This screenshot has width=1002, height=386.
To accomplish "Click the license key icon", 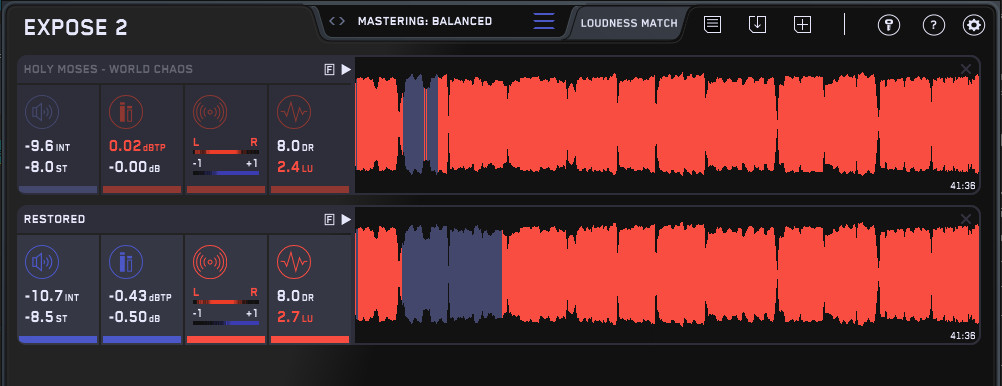I will (x=889, y=25).
